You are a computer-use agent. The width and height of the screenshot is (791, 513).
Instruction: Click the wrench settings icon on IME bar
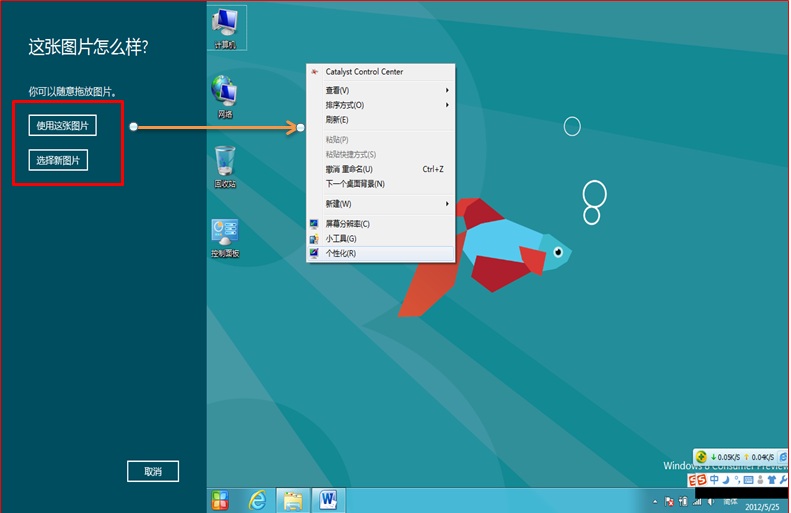click(783, 480)
